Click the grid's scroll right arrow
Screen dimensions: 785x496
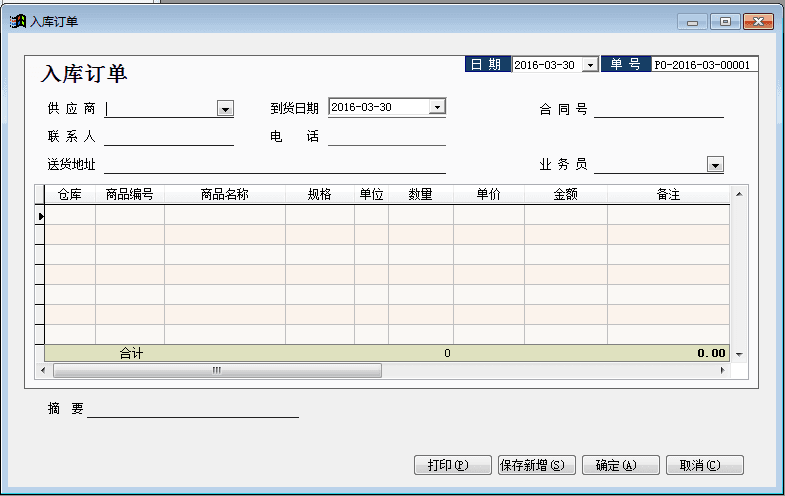(723, 370)
